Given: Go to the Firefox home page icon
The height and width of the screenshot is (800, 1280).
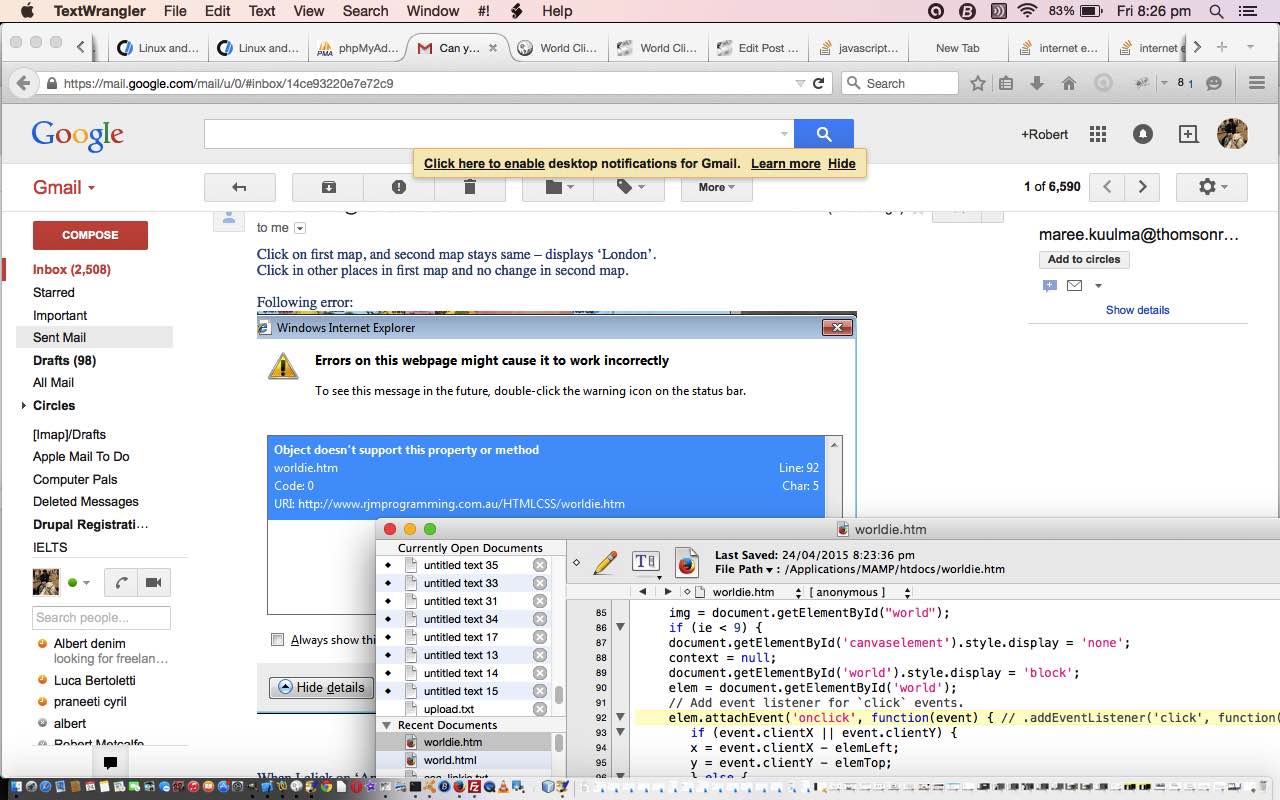Looking at the screenshot, I should 1068,84.
